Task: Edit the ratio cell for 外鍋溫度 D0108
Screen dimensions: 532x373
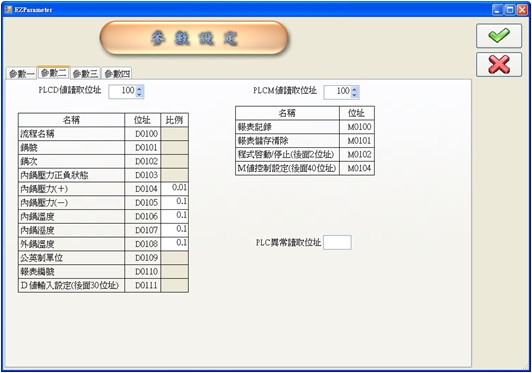Action: click(174, 244)
